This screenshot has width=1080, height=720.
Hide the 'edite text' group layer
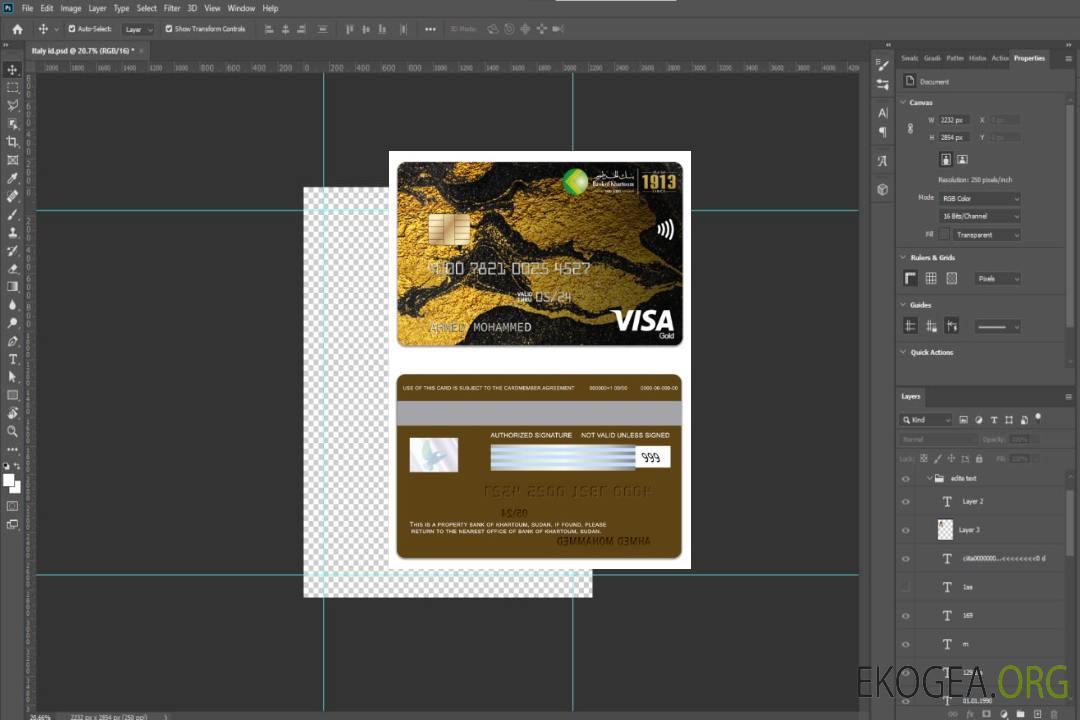pos(906,479)
